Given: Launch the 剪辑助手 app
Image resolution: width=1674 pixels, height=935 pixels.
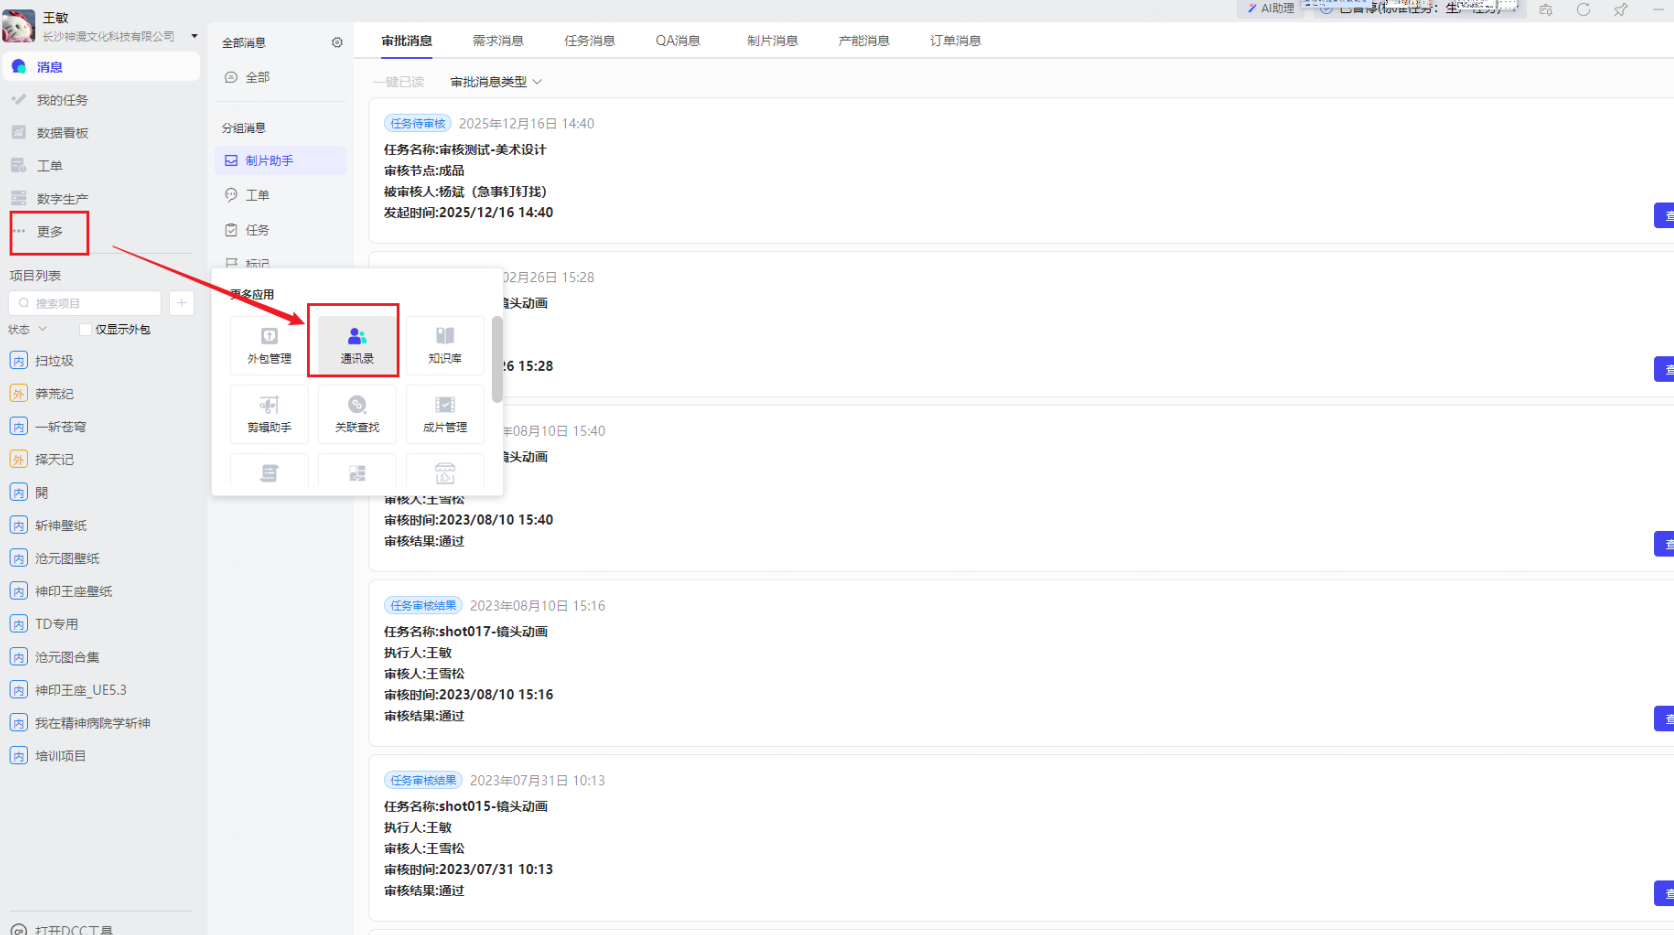Looking at the screenshot, I should coord(269,413).
